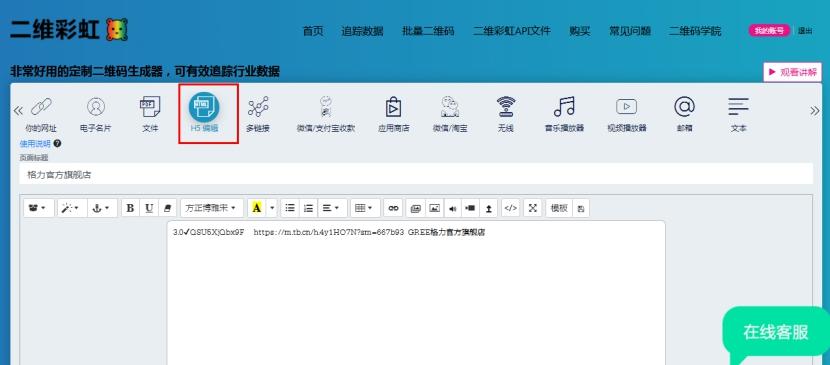Image resolution: width=830 pixels, height=365 pixels.
Task: Open 二维彩虹API文件 page
Action: [x=512, y=31]
